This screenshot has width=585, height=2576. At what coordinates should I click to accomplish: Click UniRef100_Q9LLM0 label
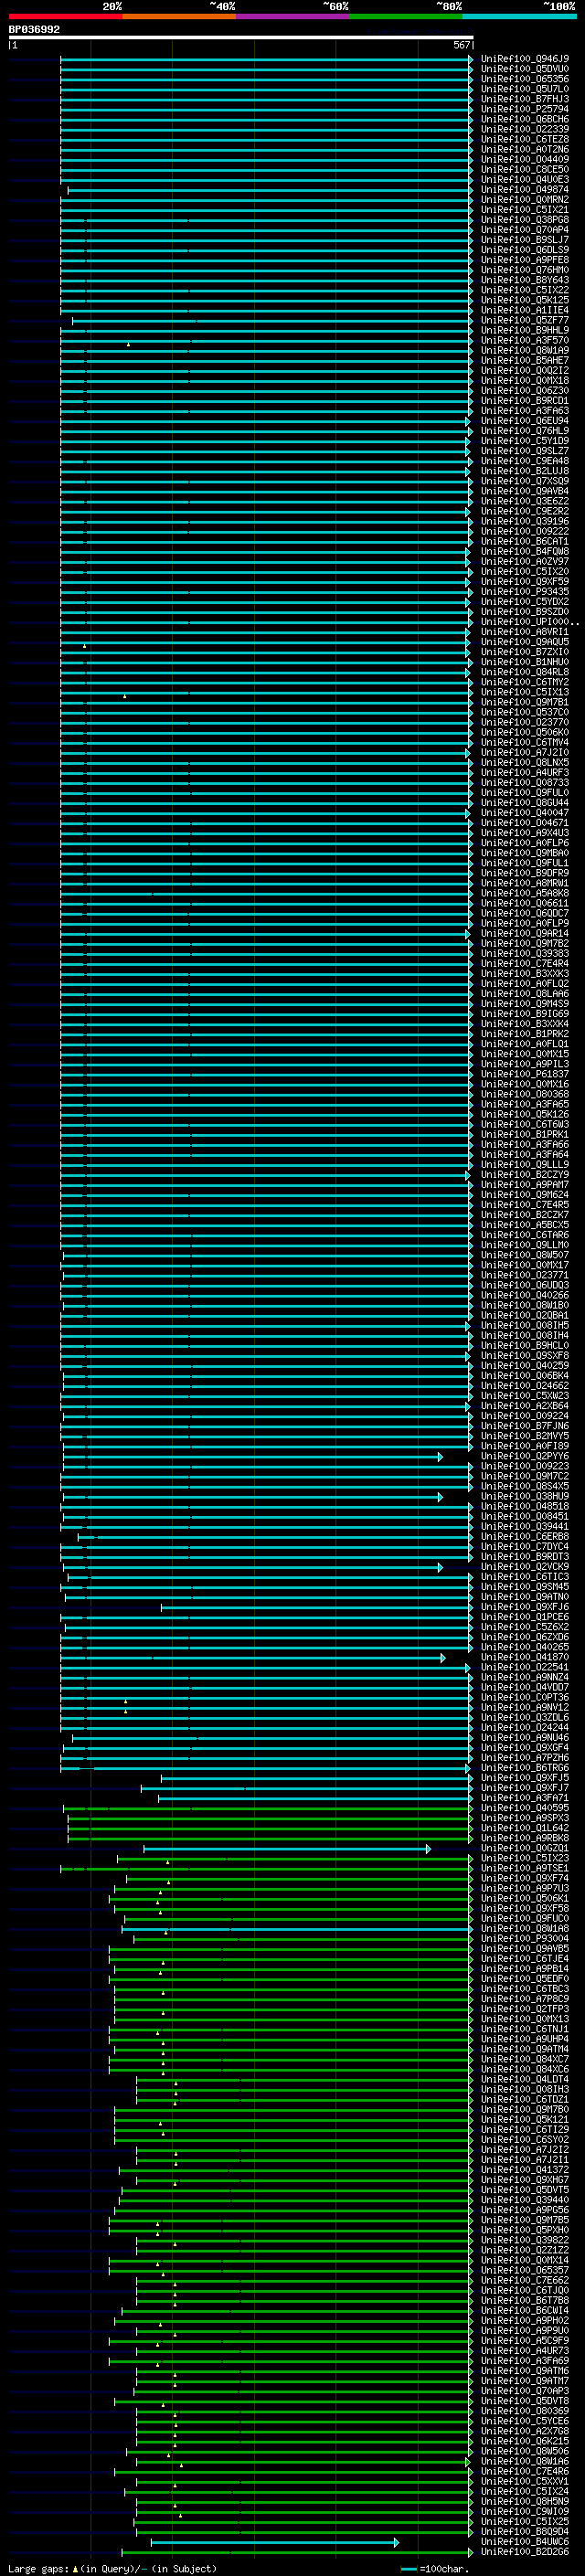pos(525,1245)
